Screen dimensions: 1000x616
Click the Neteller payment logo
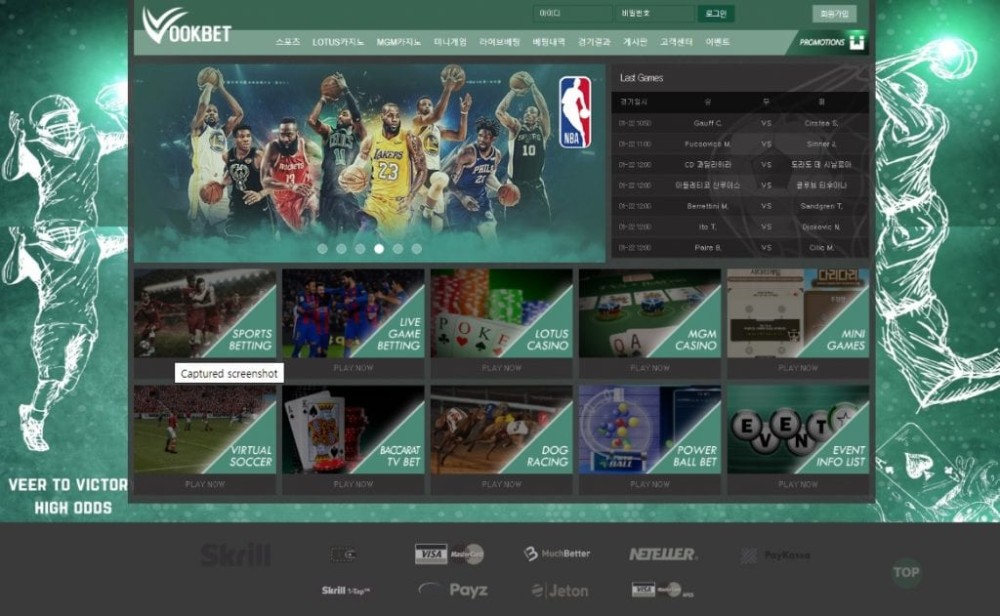663,554
